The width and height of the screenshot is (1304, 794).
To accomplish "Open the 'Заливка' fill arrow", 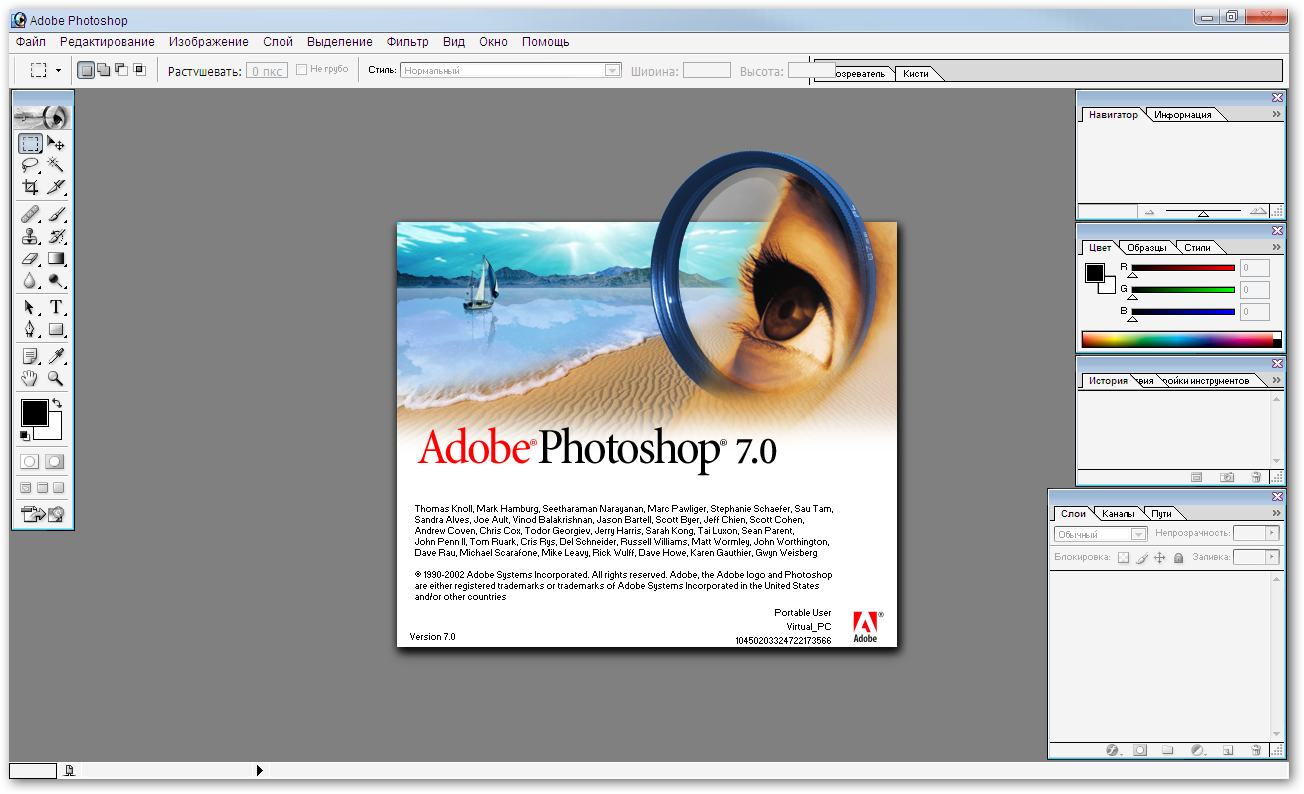I will point(1272,557).
